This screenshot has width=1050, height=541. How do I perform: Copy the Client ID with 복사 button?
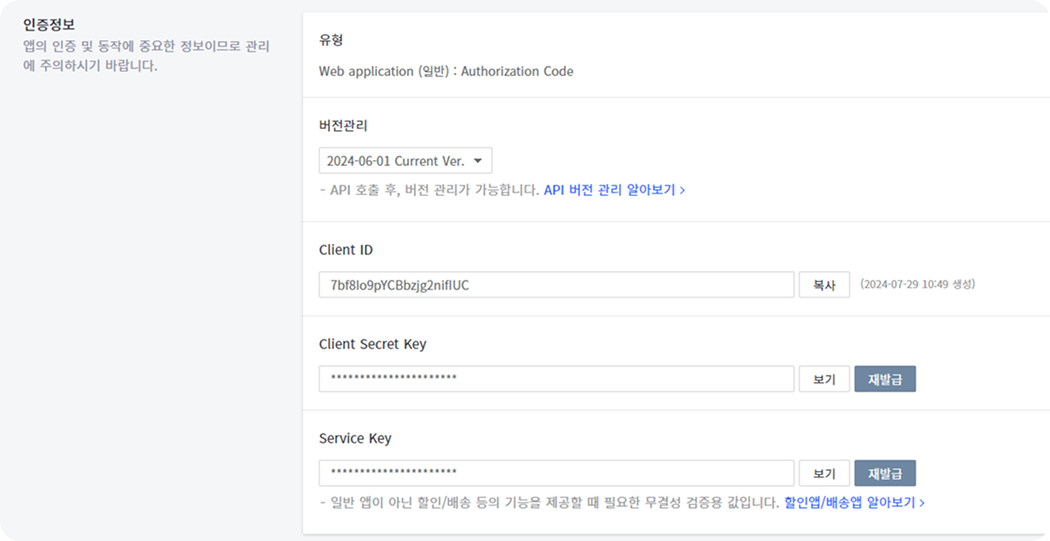[x=824, y=285]
